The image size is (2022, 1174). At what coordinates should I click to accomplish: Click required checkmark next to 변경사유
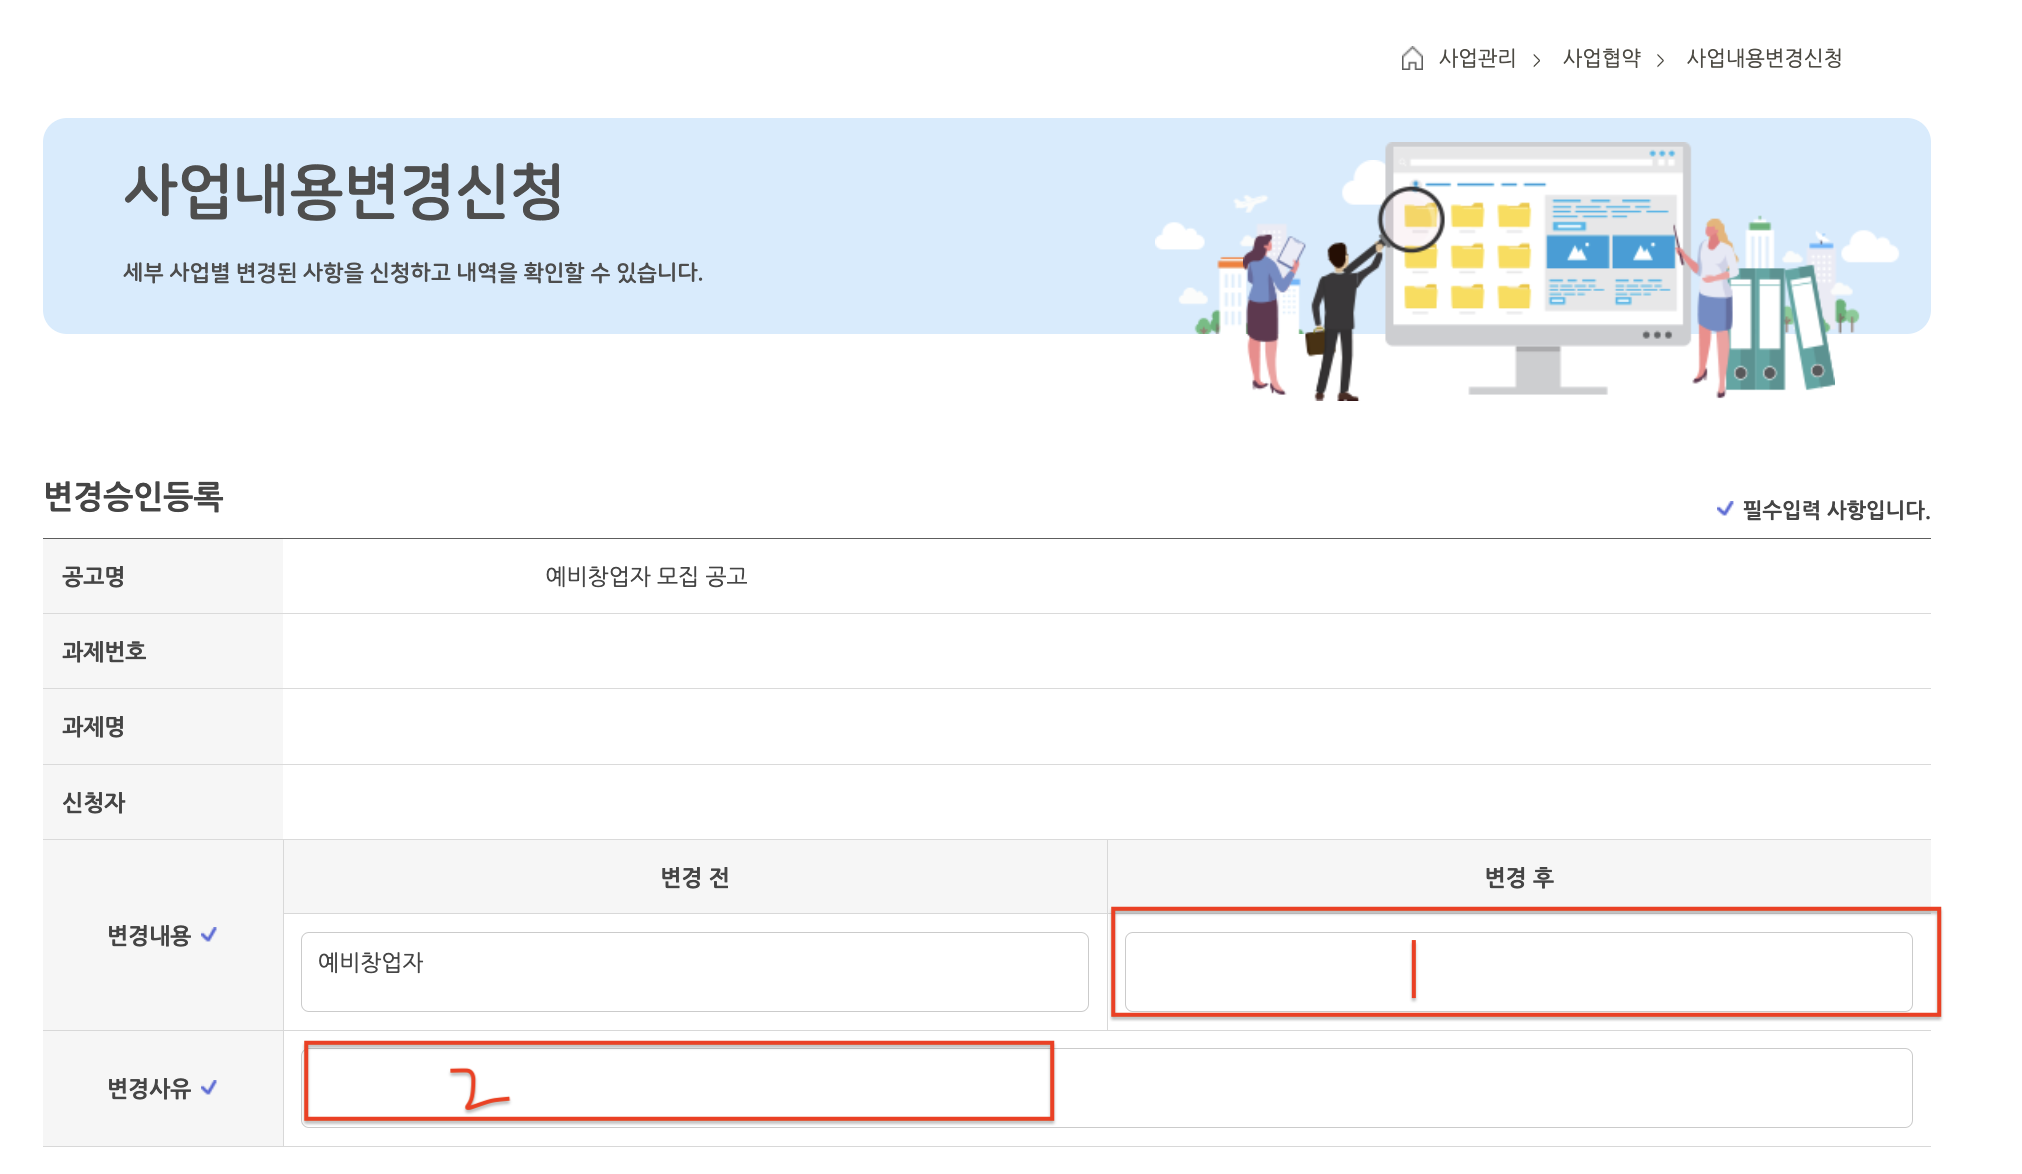[x=209, y=1088]
